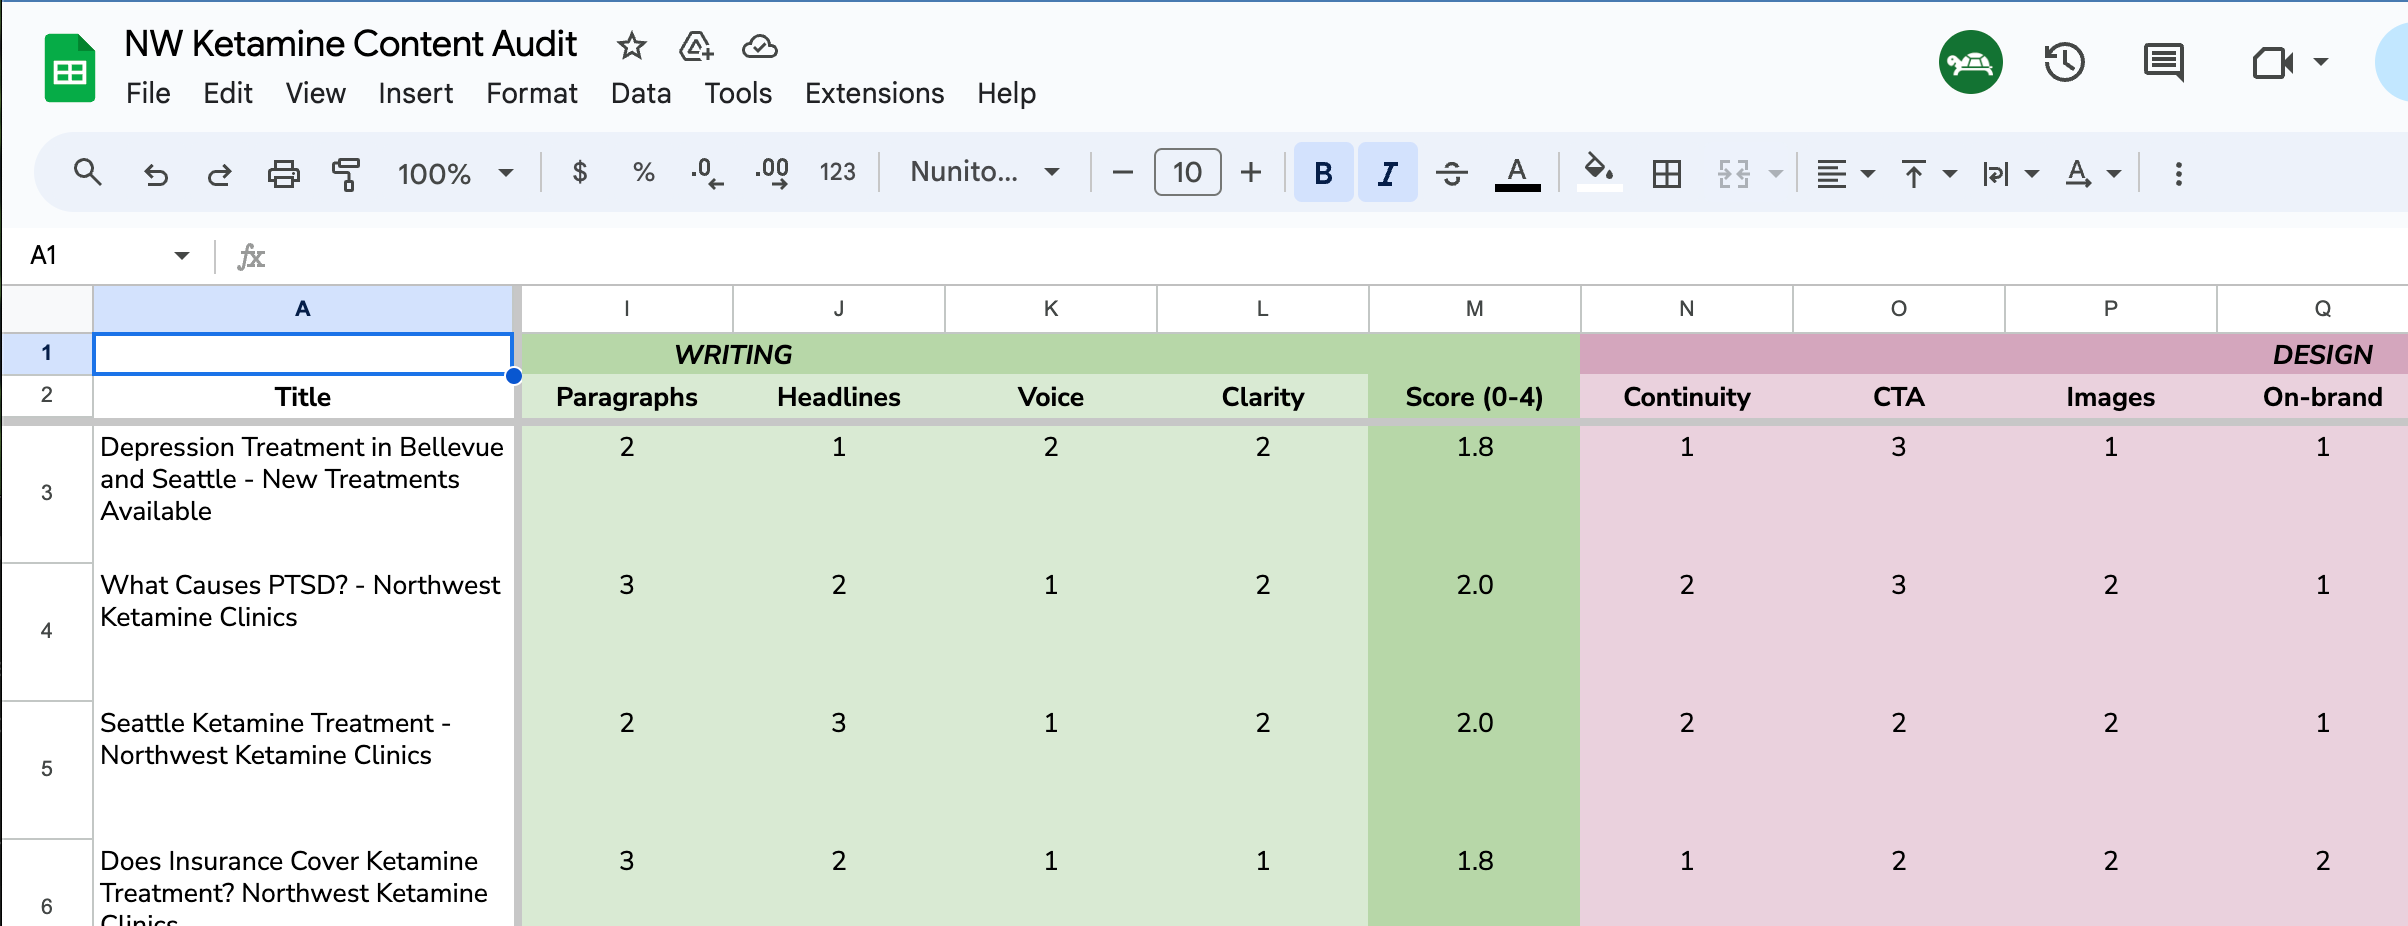Star the NW Ketamine Content Audit document
Image resolution: width=2408 pixels, height=926 pixels.
[631, 46]
